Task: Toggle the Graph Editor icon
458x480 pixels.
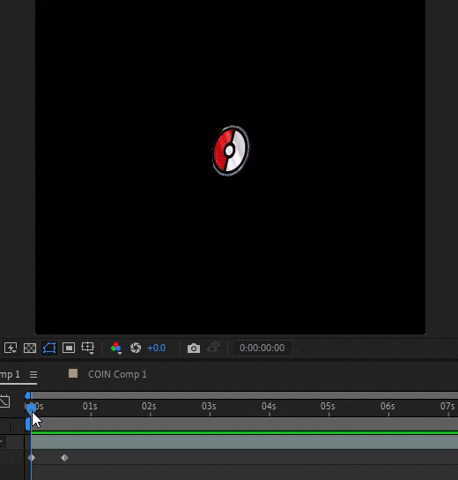Action: (x=5, y=401)
